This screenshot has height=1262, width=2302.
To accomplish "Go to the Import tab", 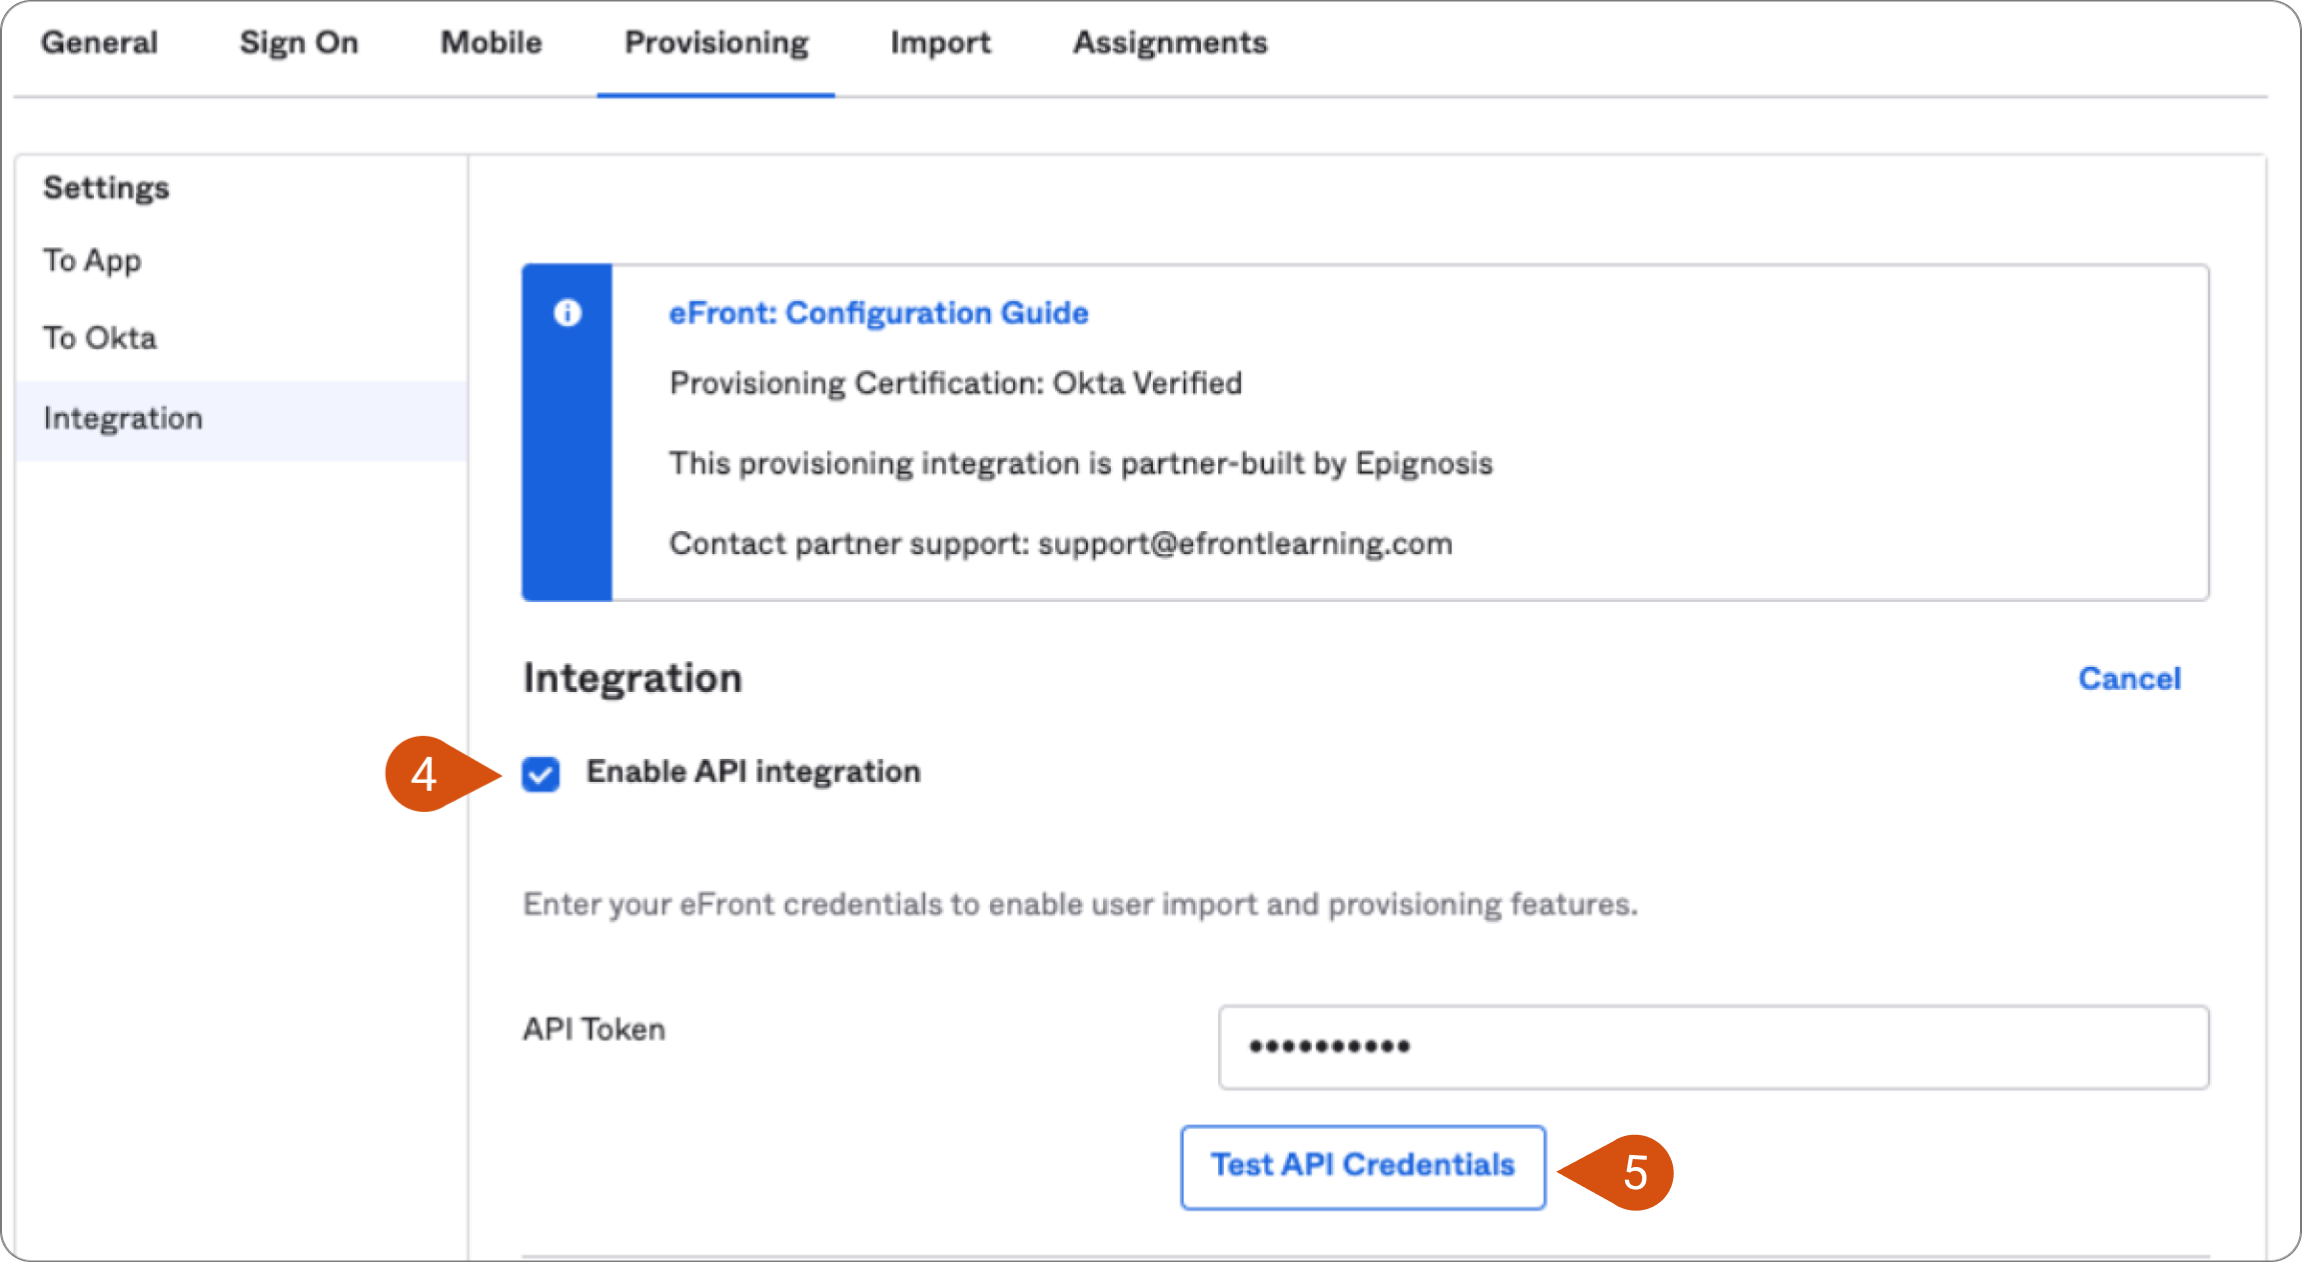I will coord(940,43).
